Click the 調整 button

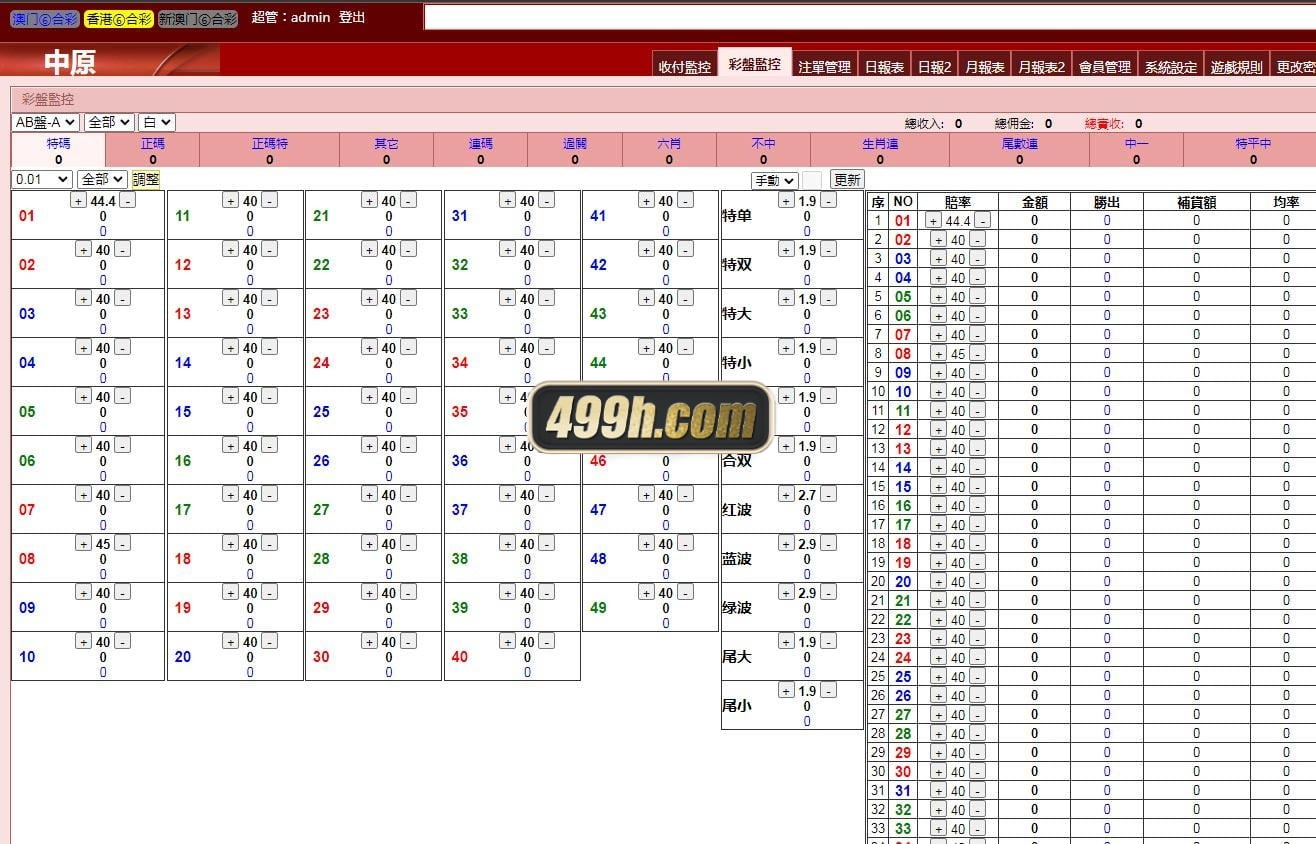click(x=146, y=179)
